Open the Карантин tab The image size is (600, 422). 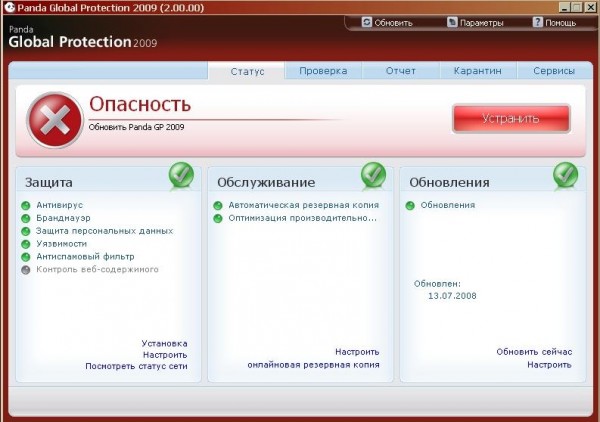[x=478, y=71]
